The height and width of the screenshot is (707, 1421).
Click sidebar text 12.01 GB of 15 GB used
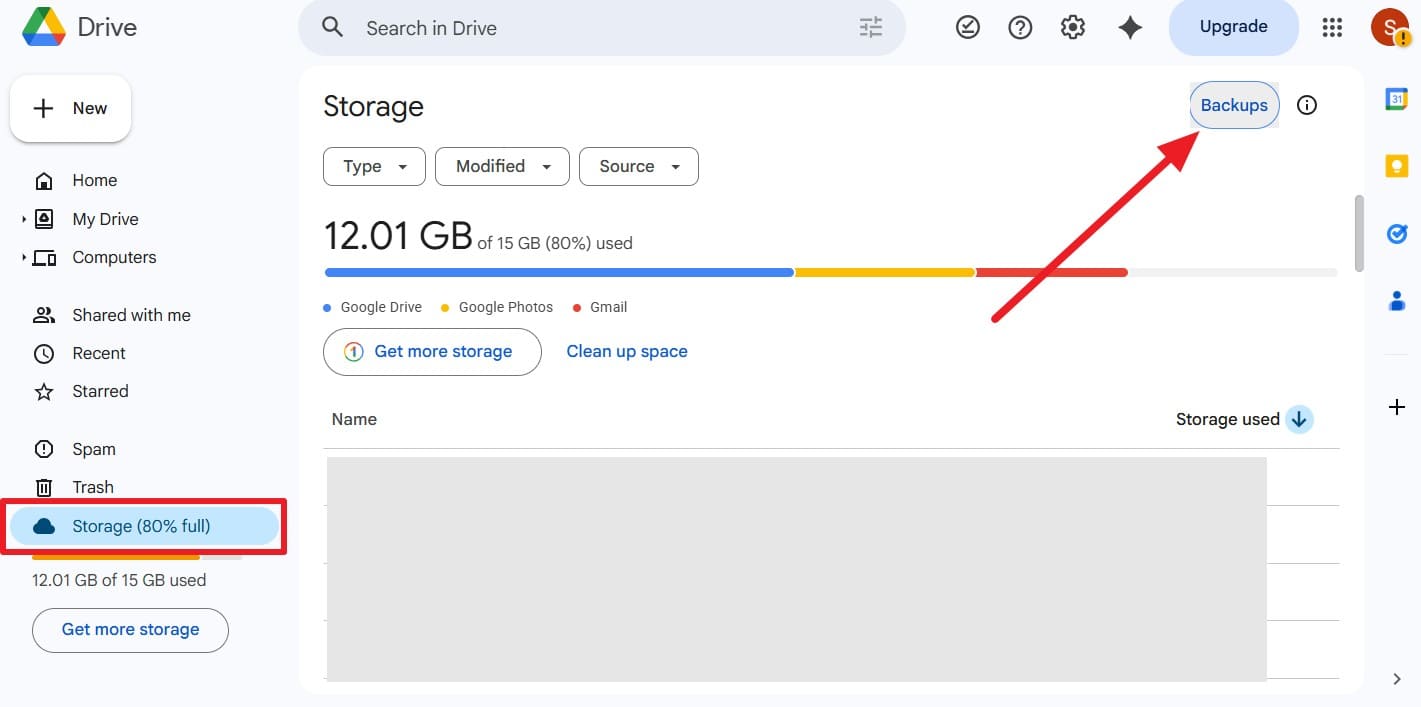(x=119, y=580)
